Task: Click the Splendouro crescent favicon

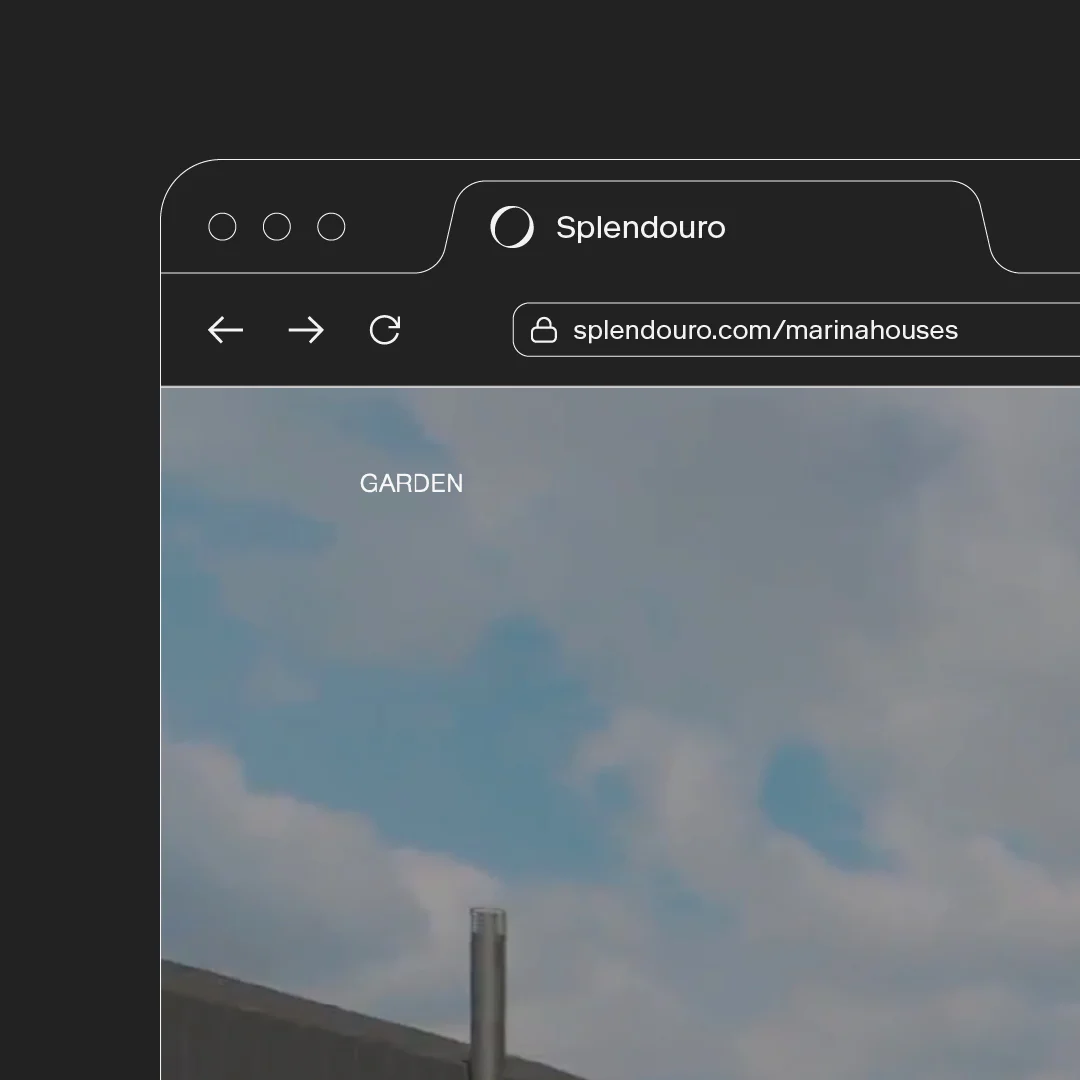Action: [512, 227]
